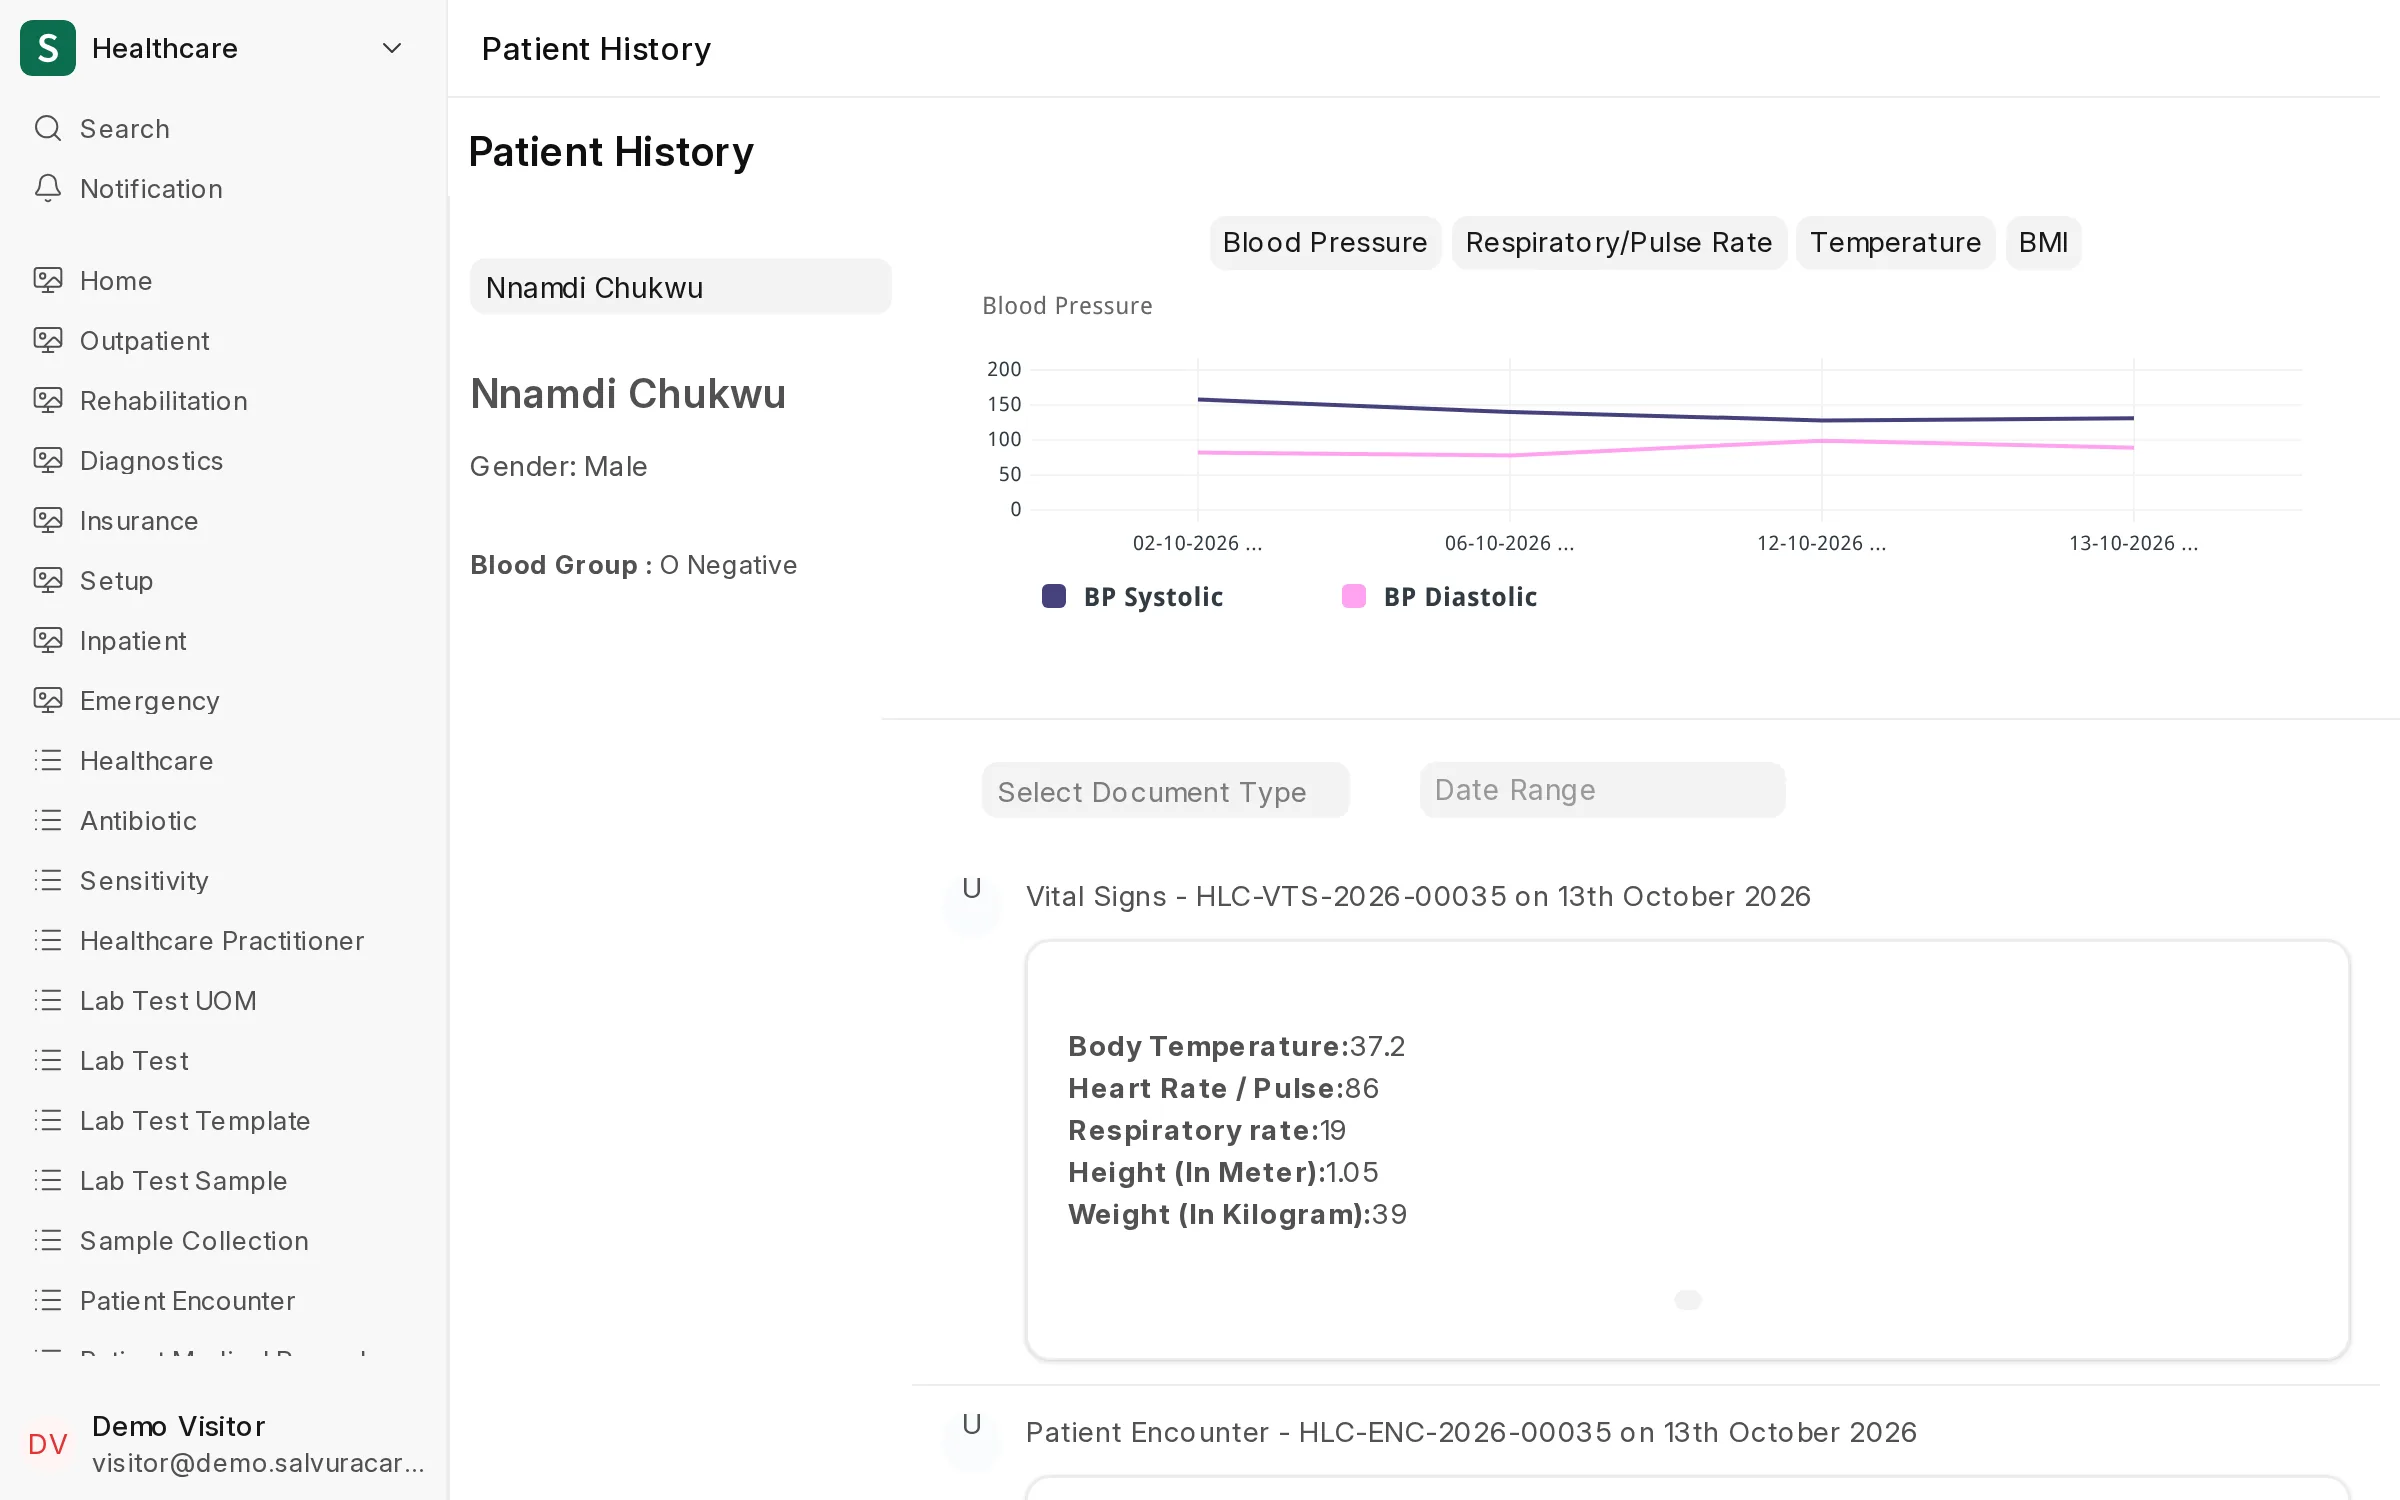Click the 13-10-2026 chart axis label
The width and height of the screenshot is (2400, 1500).
(2133, 544)
